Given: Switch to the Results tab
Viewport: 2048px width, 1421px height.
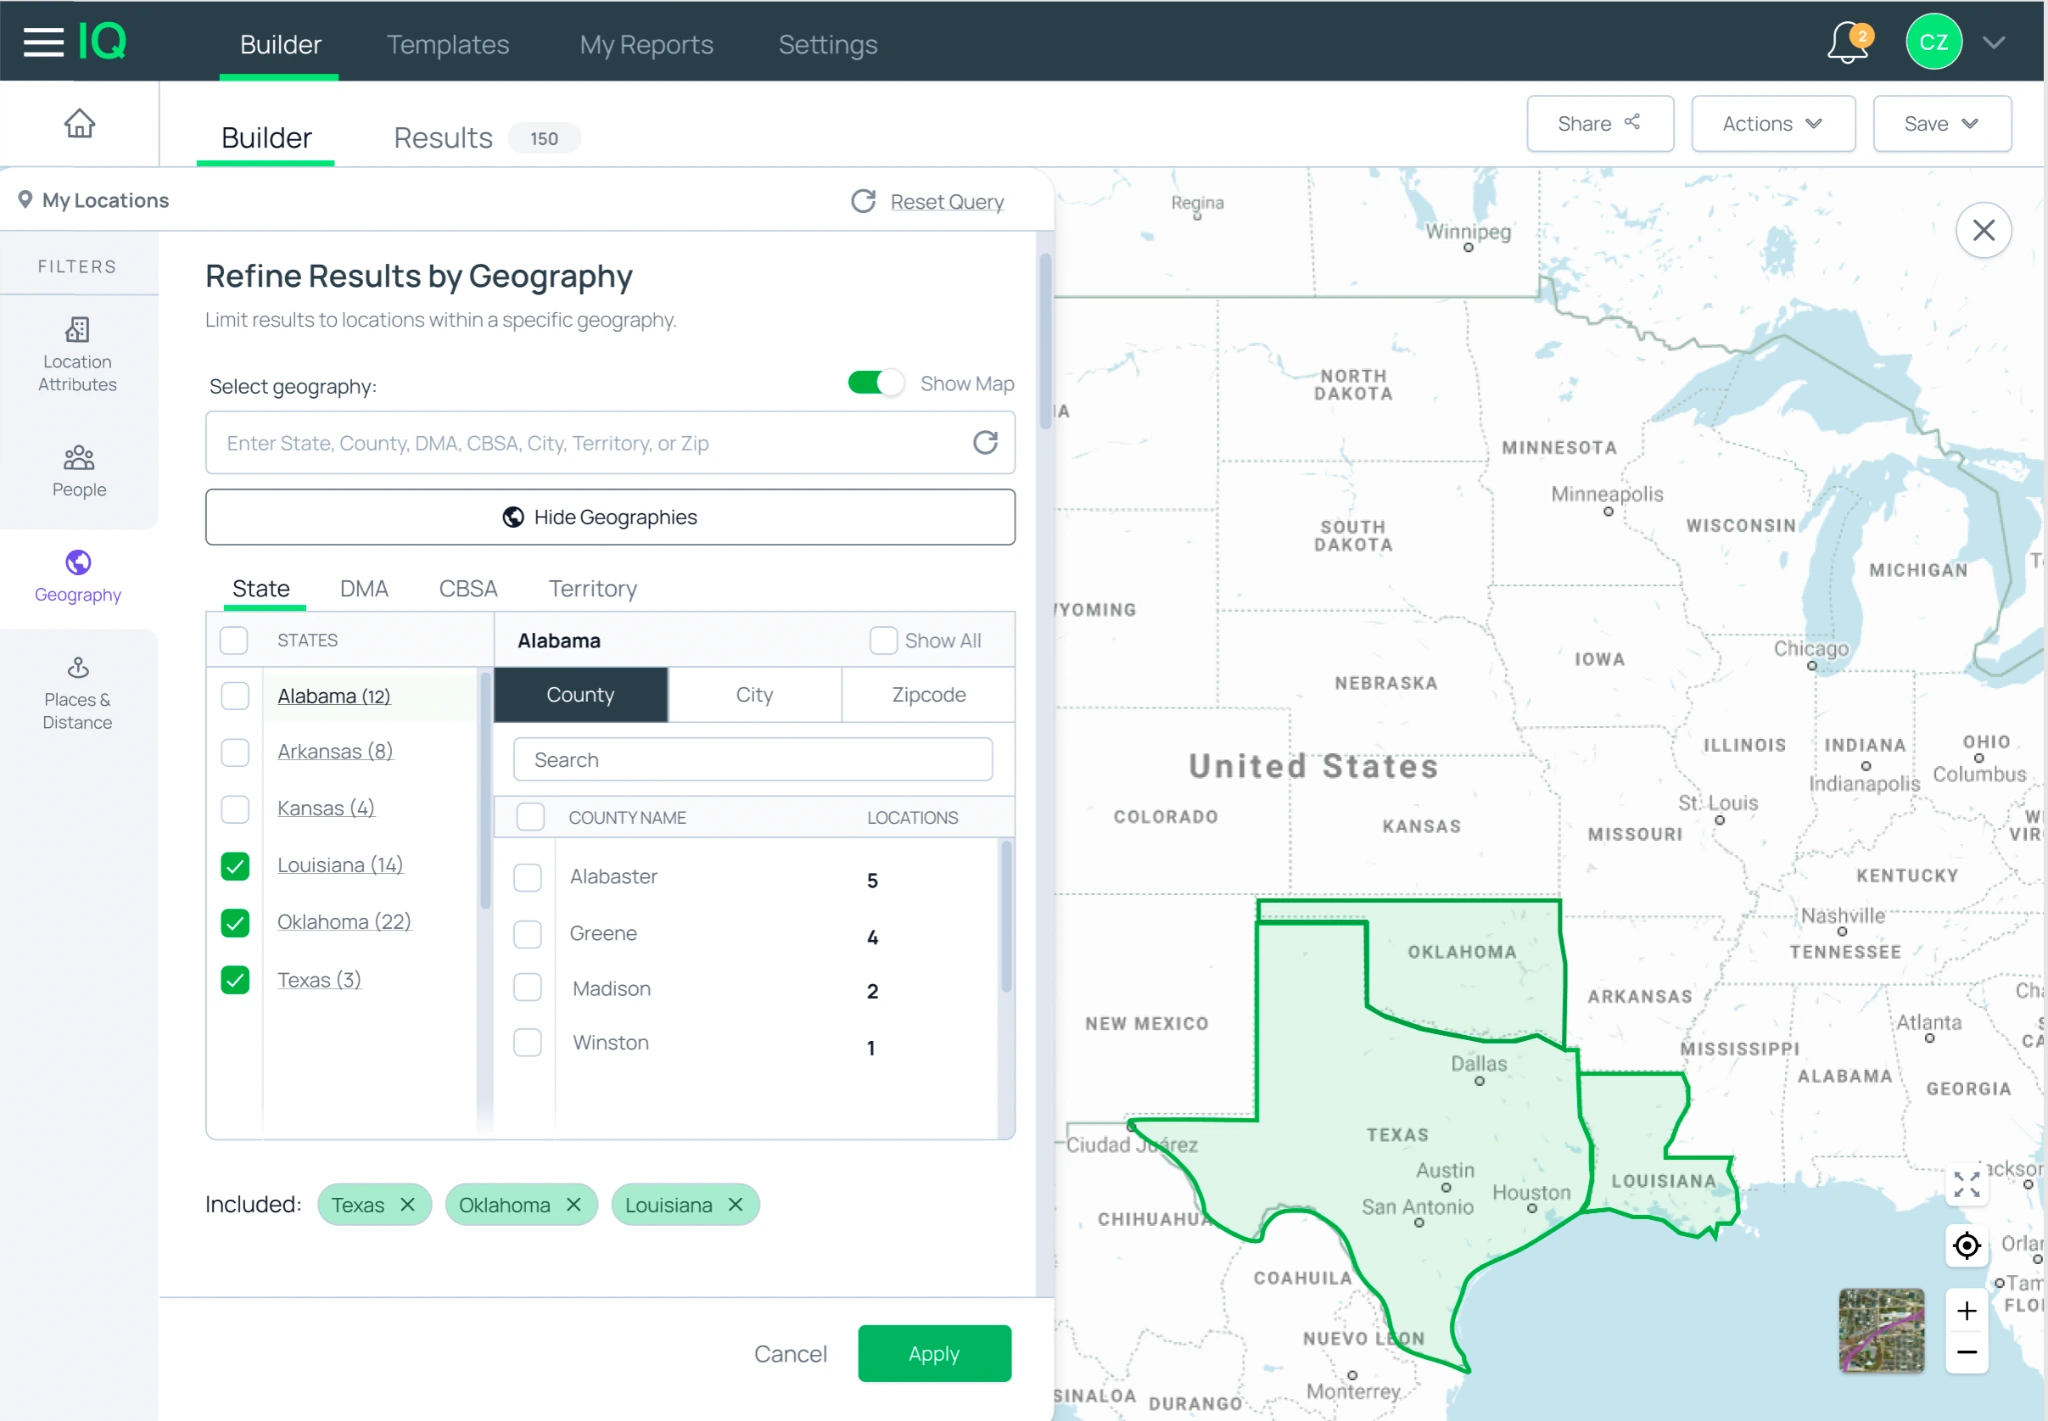Looking at the screenshot, I should coord(486,138).
